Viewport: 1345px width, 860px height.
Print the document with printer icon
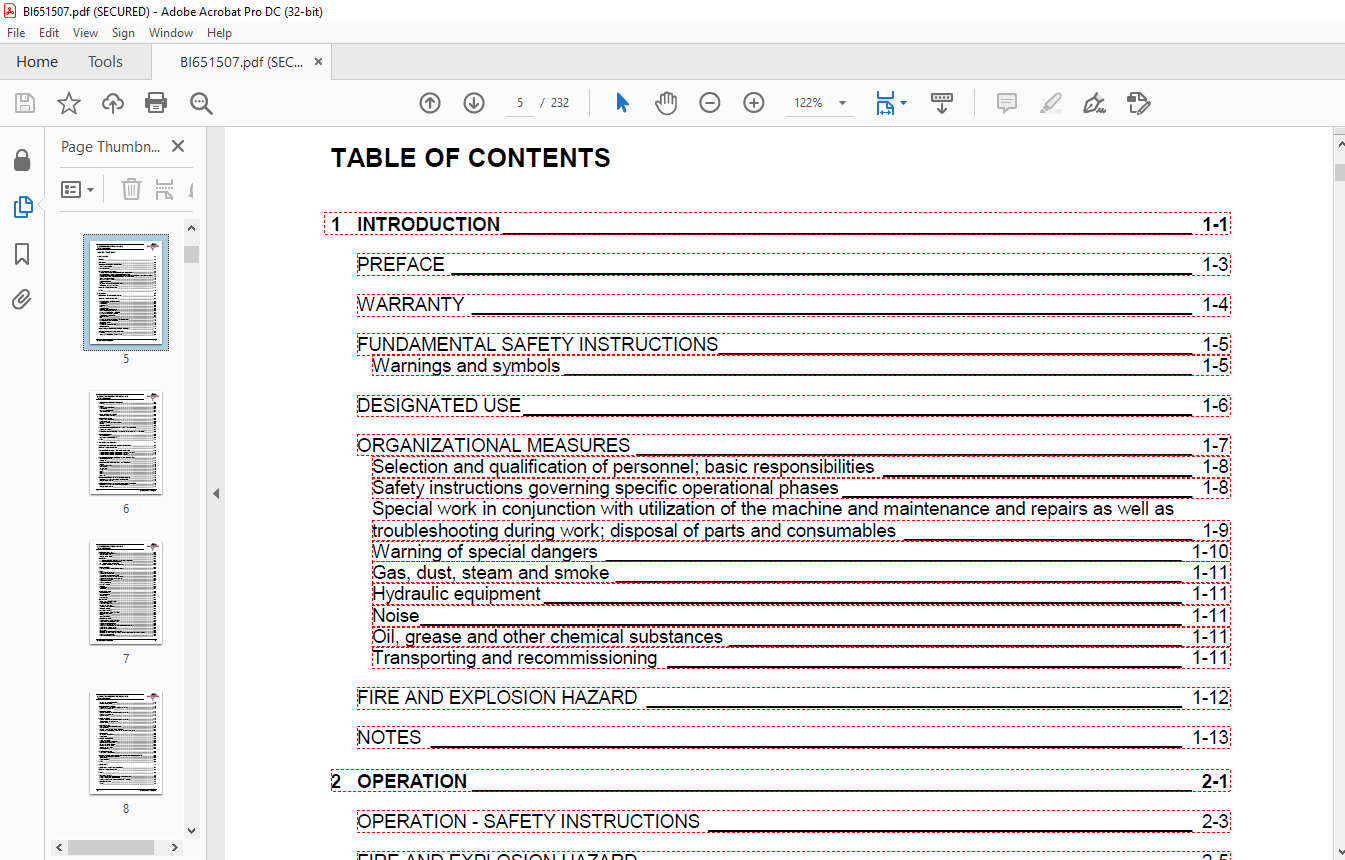click(x=156, y=103)
